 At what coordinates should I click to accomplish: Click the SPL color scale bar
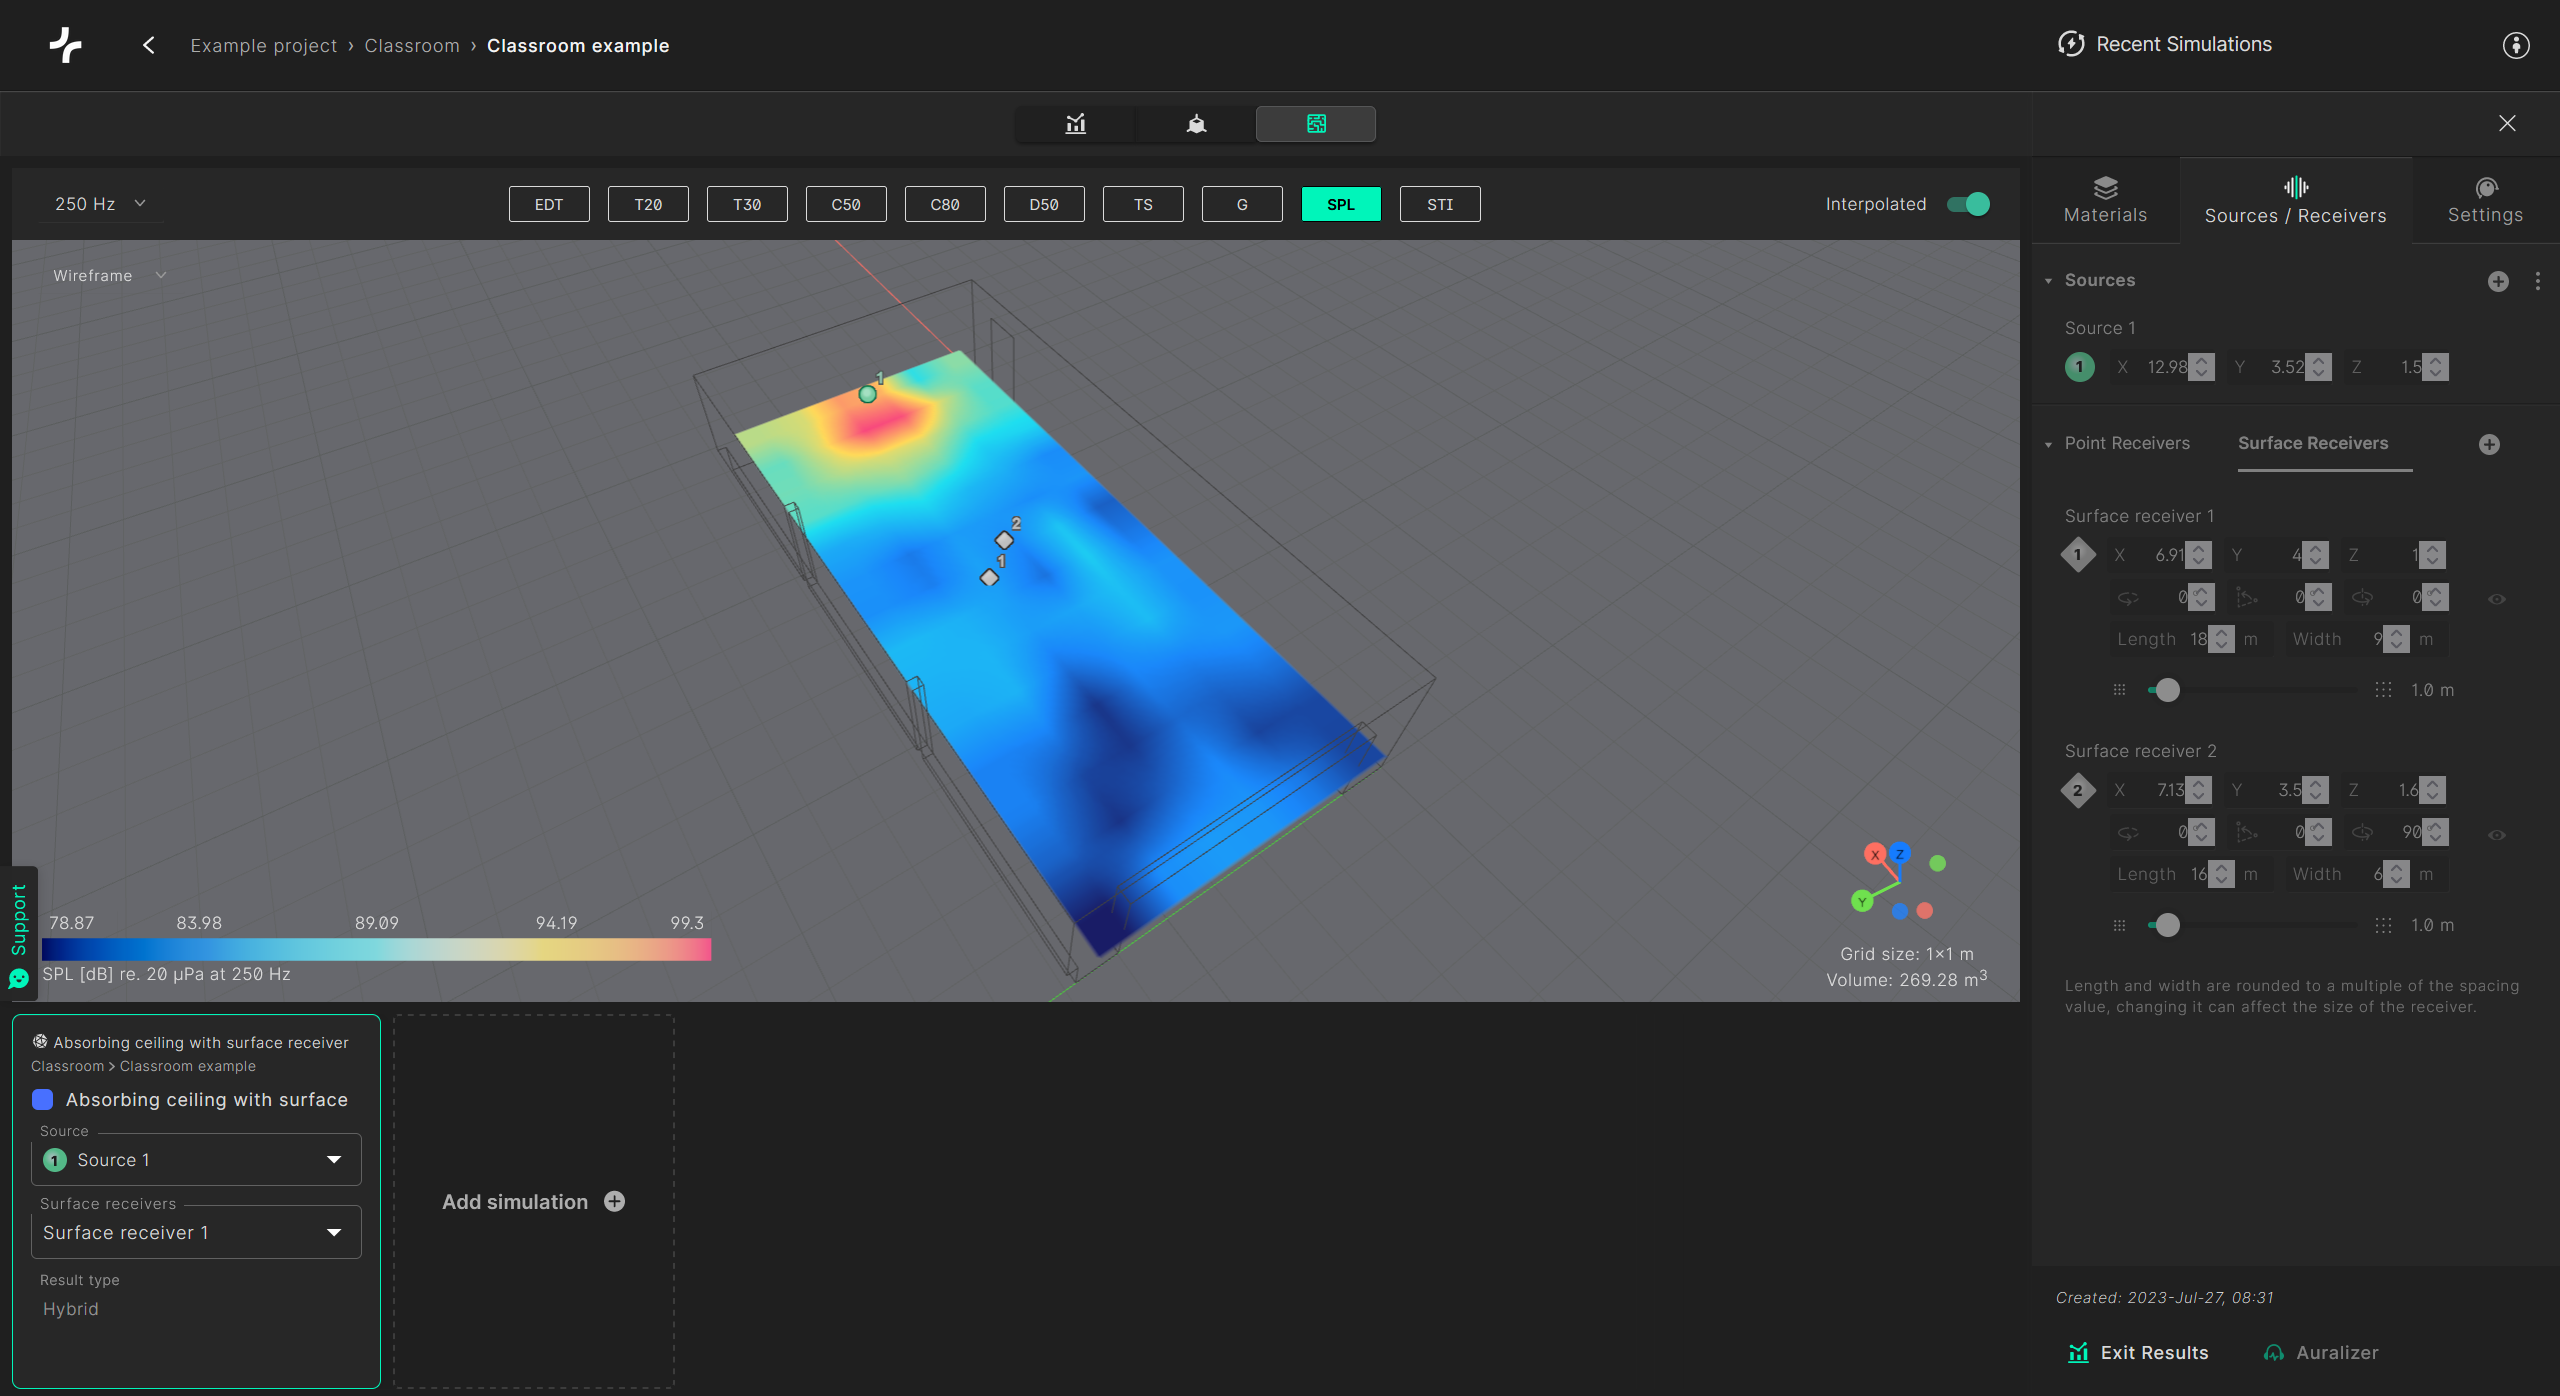(x=376, y=950)
